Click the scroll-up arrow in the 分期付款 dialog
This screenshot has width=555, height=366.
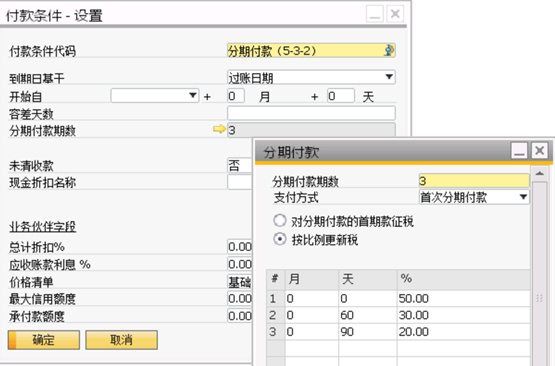point(540,173)
